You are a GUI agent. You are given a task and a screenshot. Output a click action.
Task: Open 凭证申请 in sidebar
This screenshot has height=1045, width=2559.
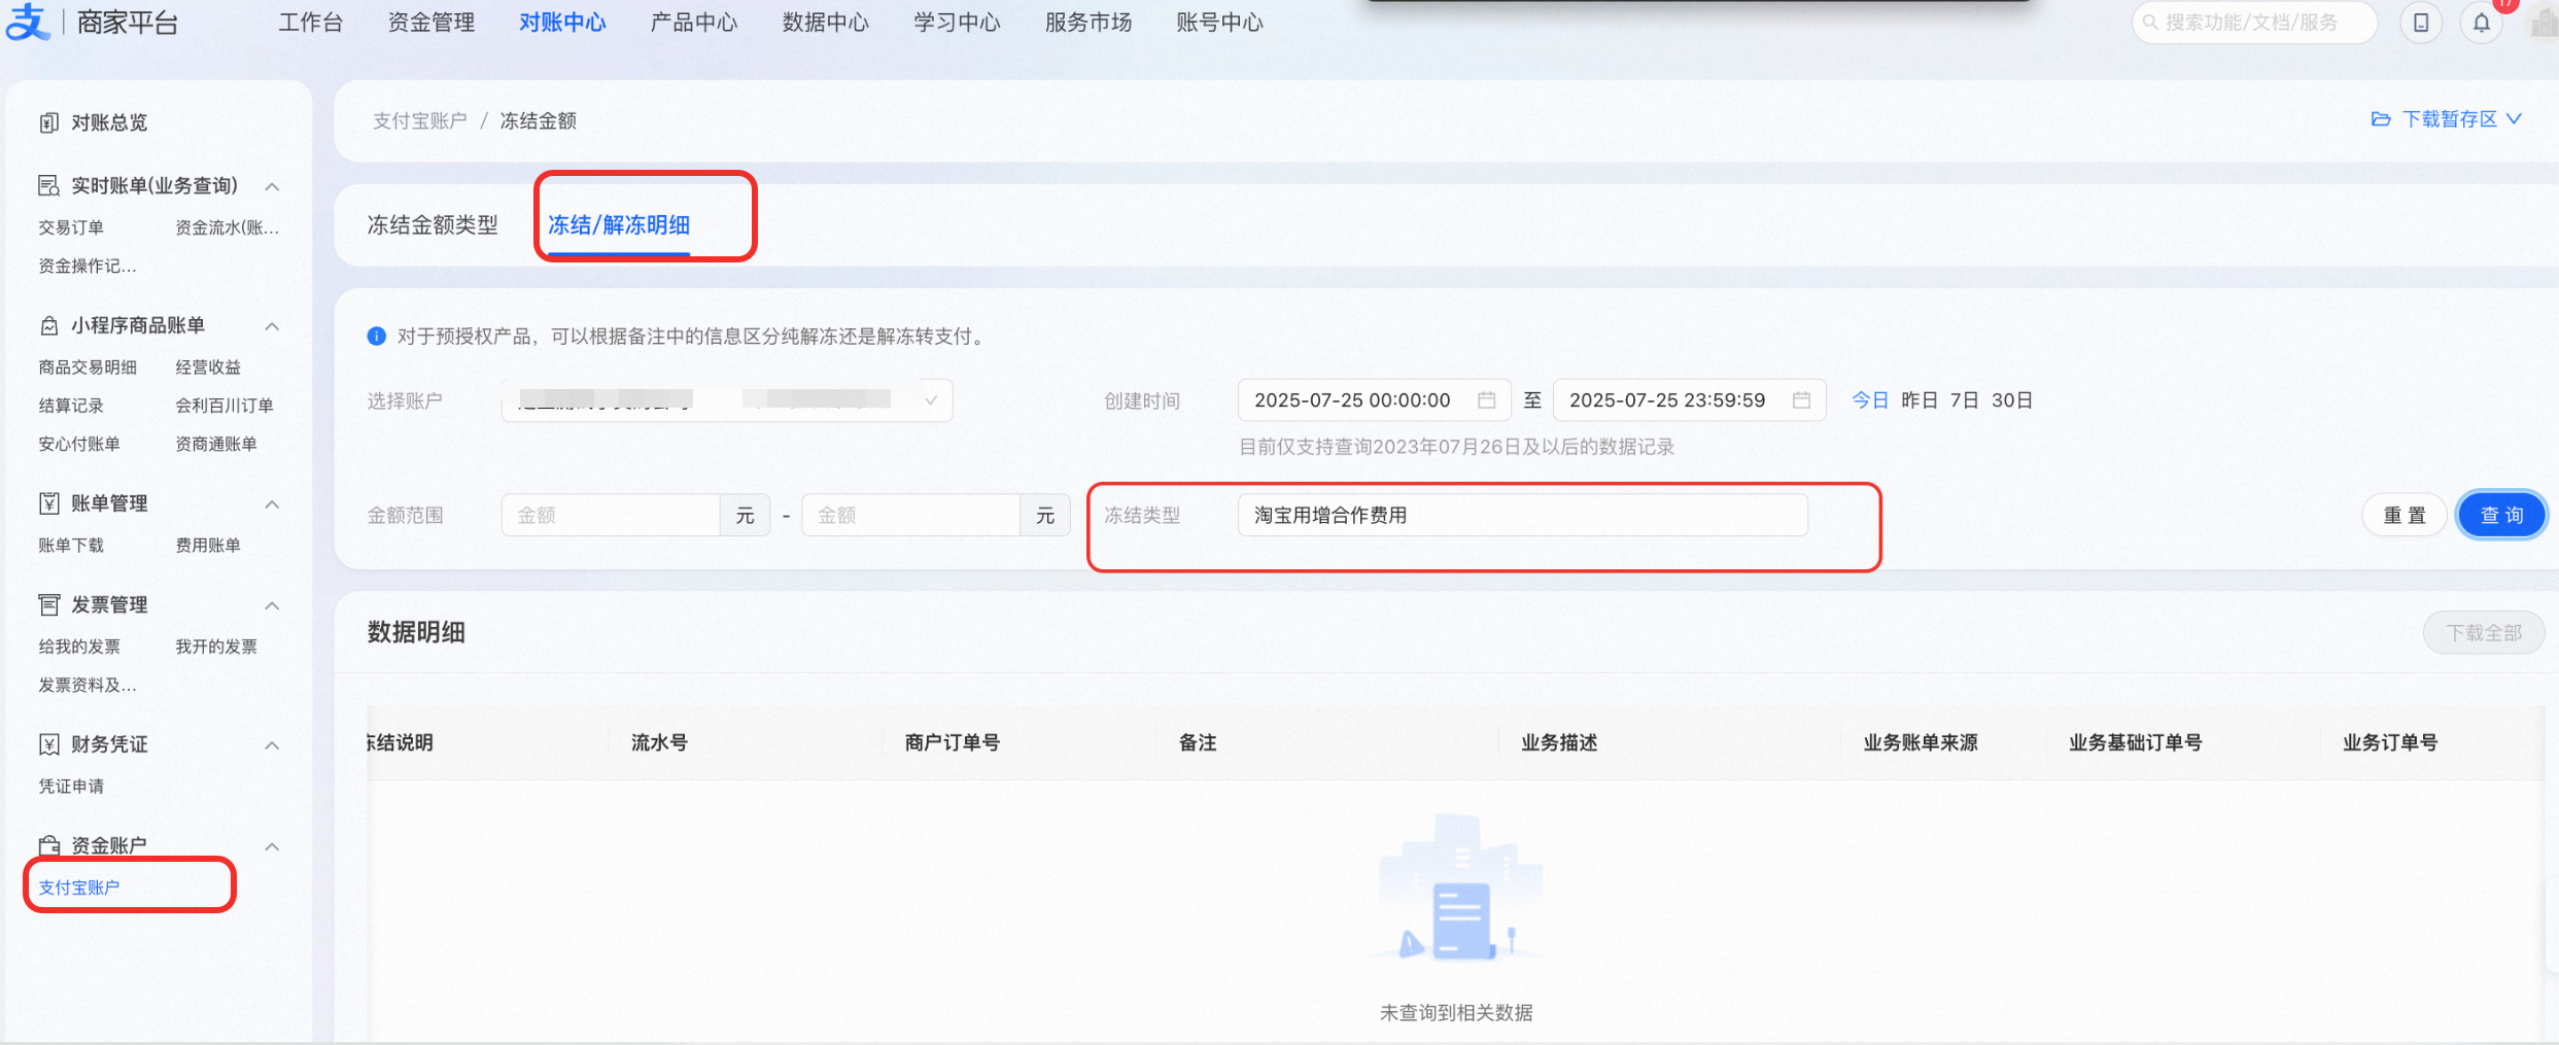pos(71,786)
